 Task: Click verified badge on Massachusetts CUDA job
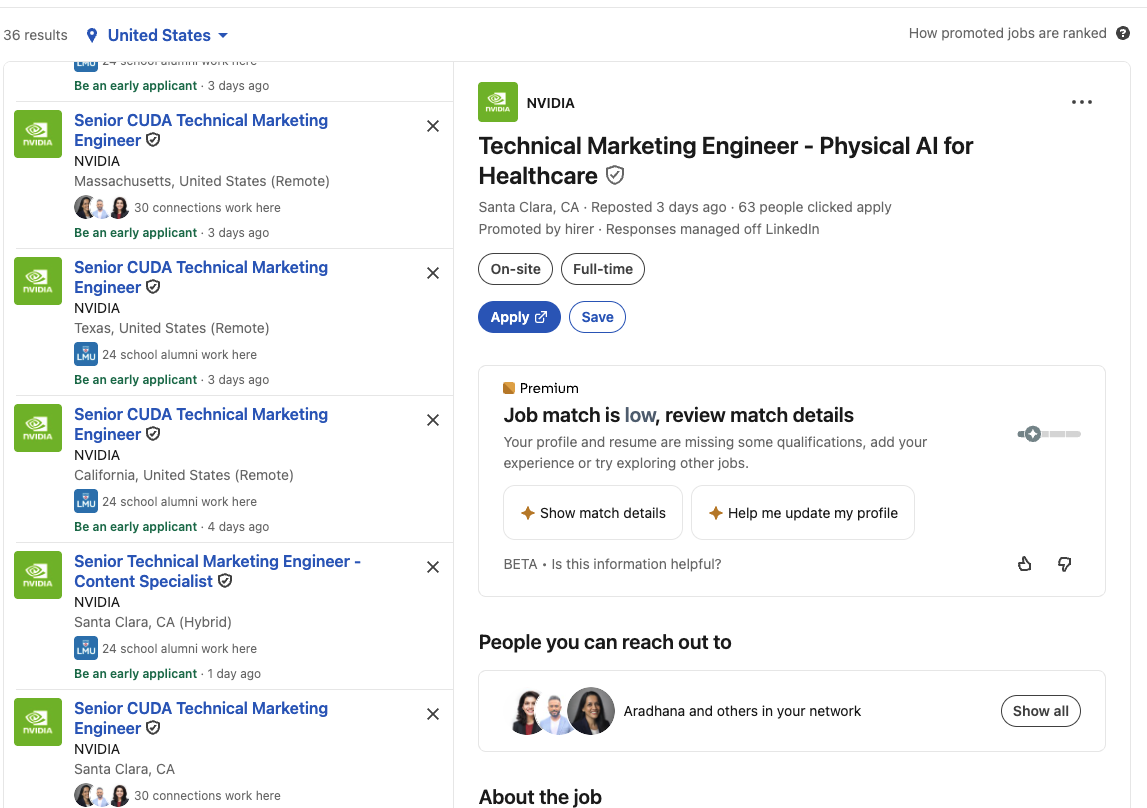(x=153, y=140)
